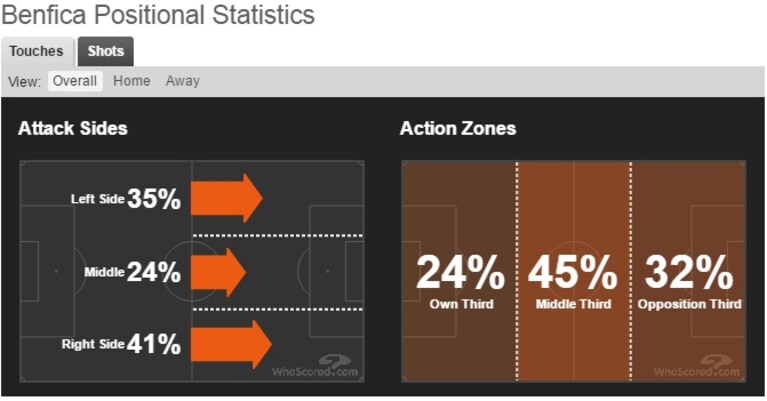Click the Middle 24% attack label
Image resolution: width=767 pixels, height=401 pixels.
(x=132, y=272)
